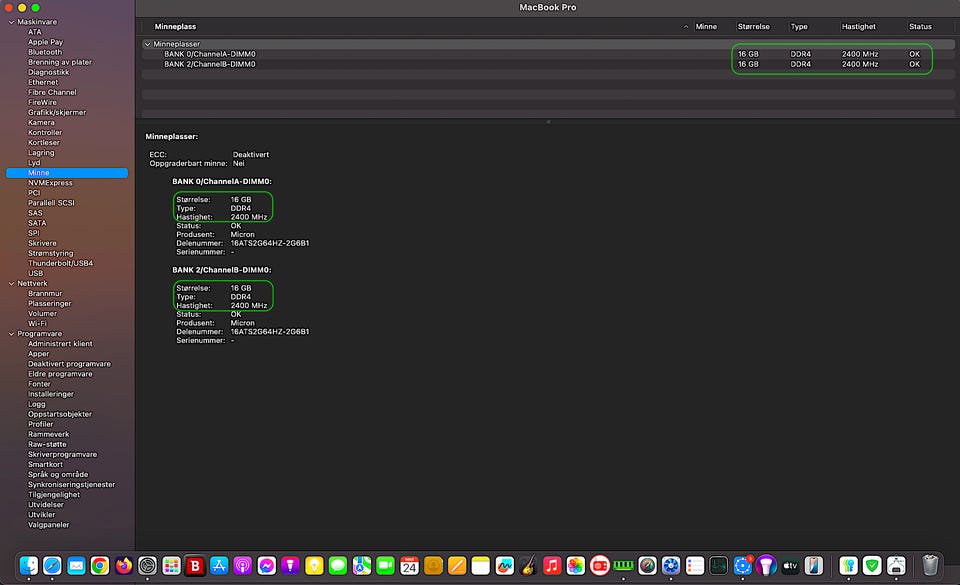This screenshot has height=585, width=960.
Task: Launch Safari from the Dock
Action: pos(52,566)
